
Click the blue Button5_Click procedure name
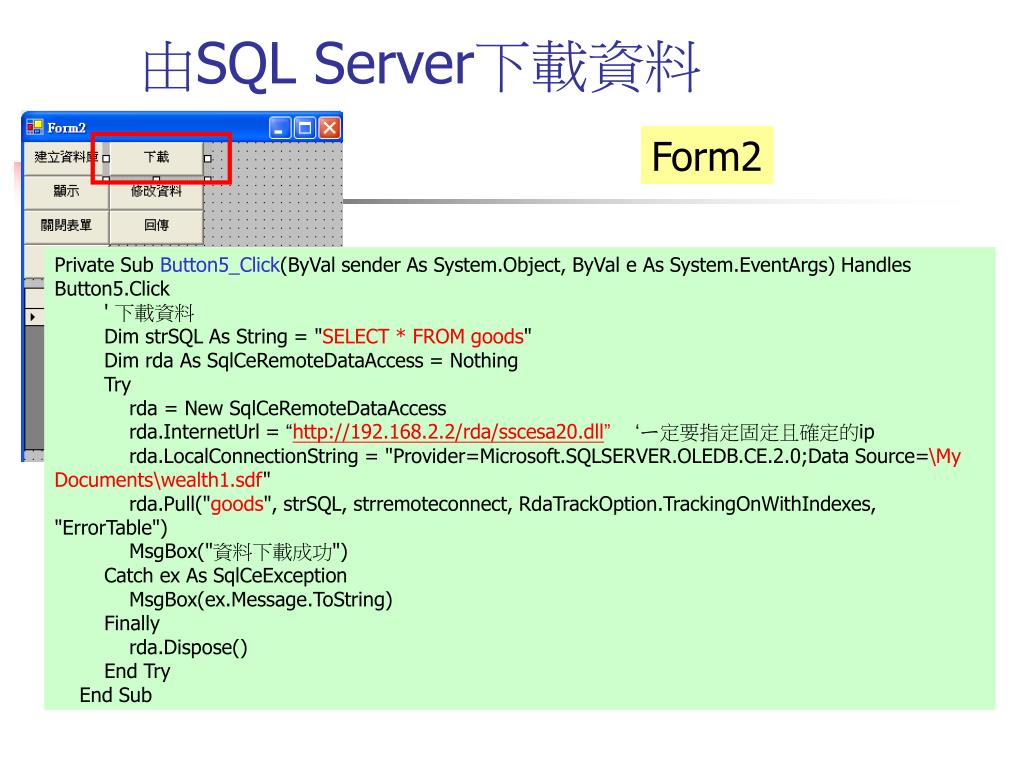(x=220, y=265)
